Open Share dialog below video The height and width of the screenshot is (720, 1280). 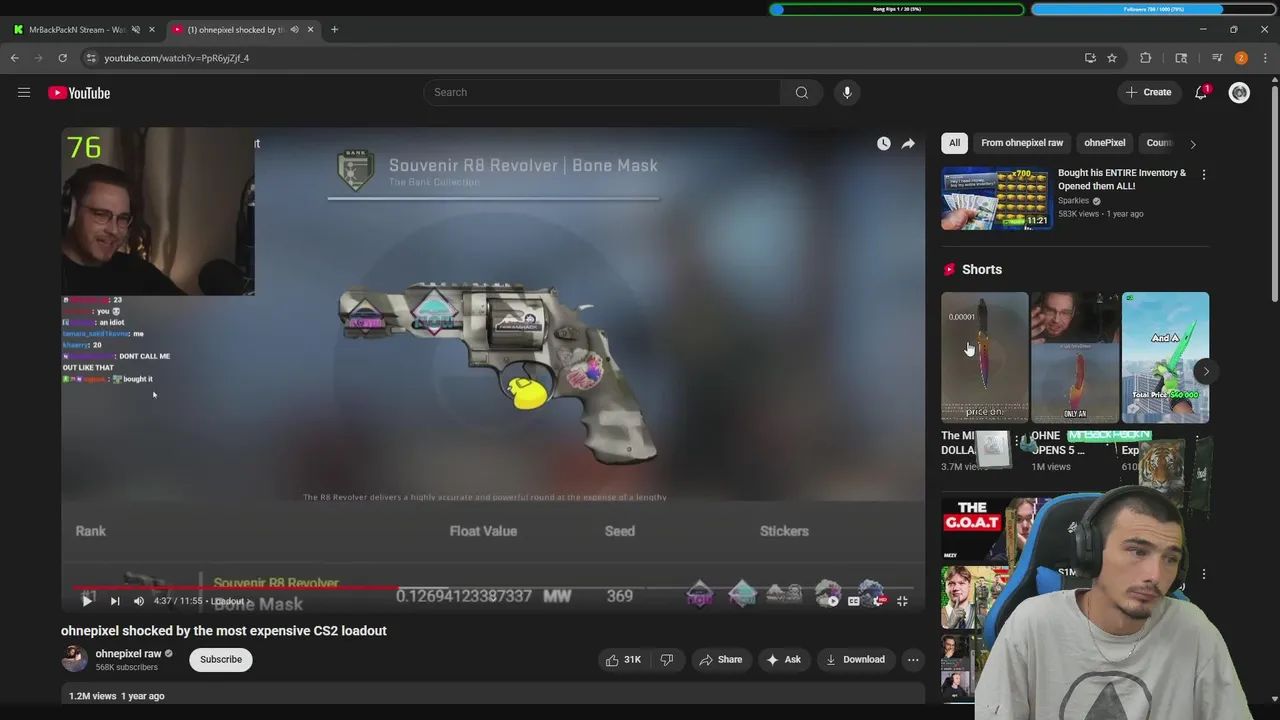pyautogui.click(x=721, y=659)
